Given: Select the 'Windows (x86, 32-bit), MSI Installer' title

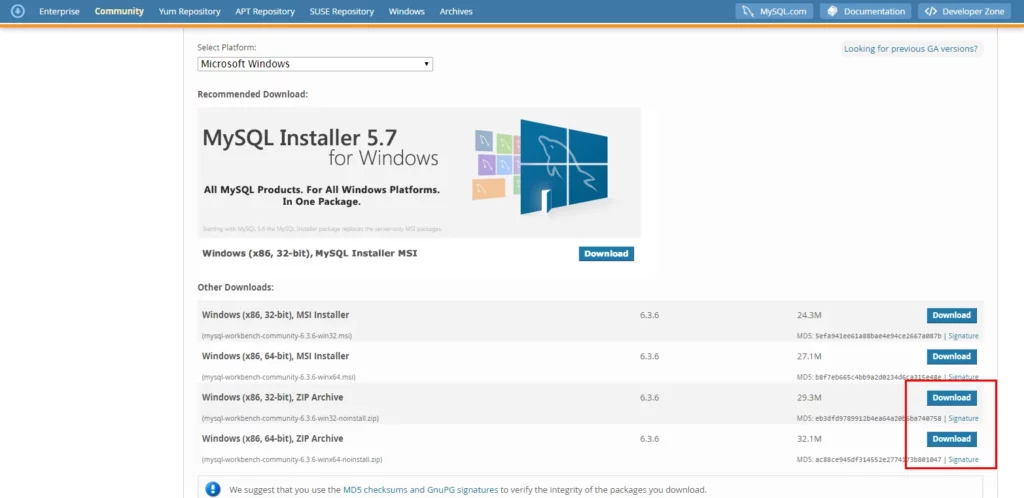Looking at the screenshot, I should pos(276,315).
